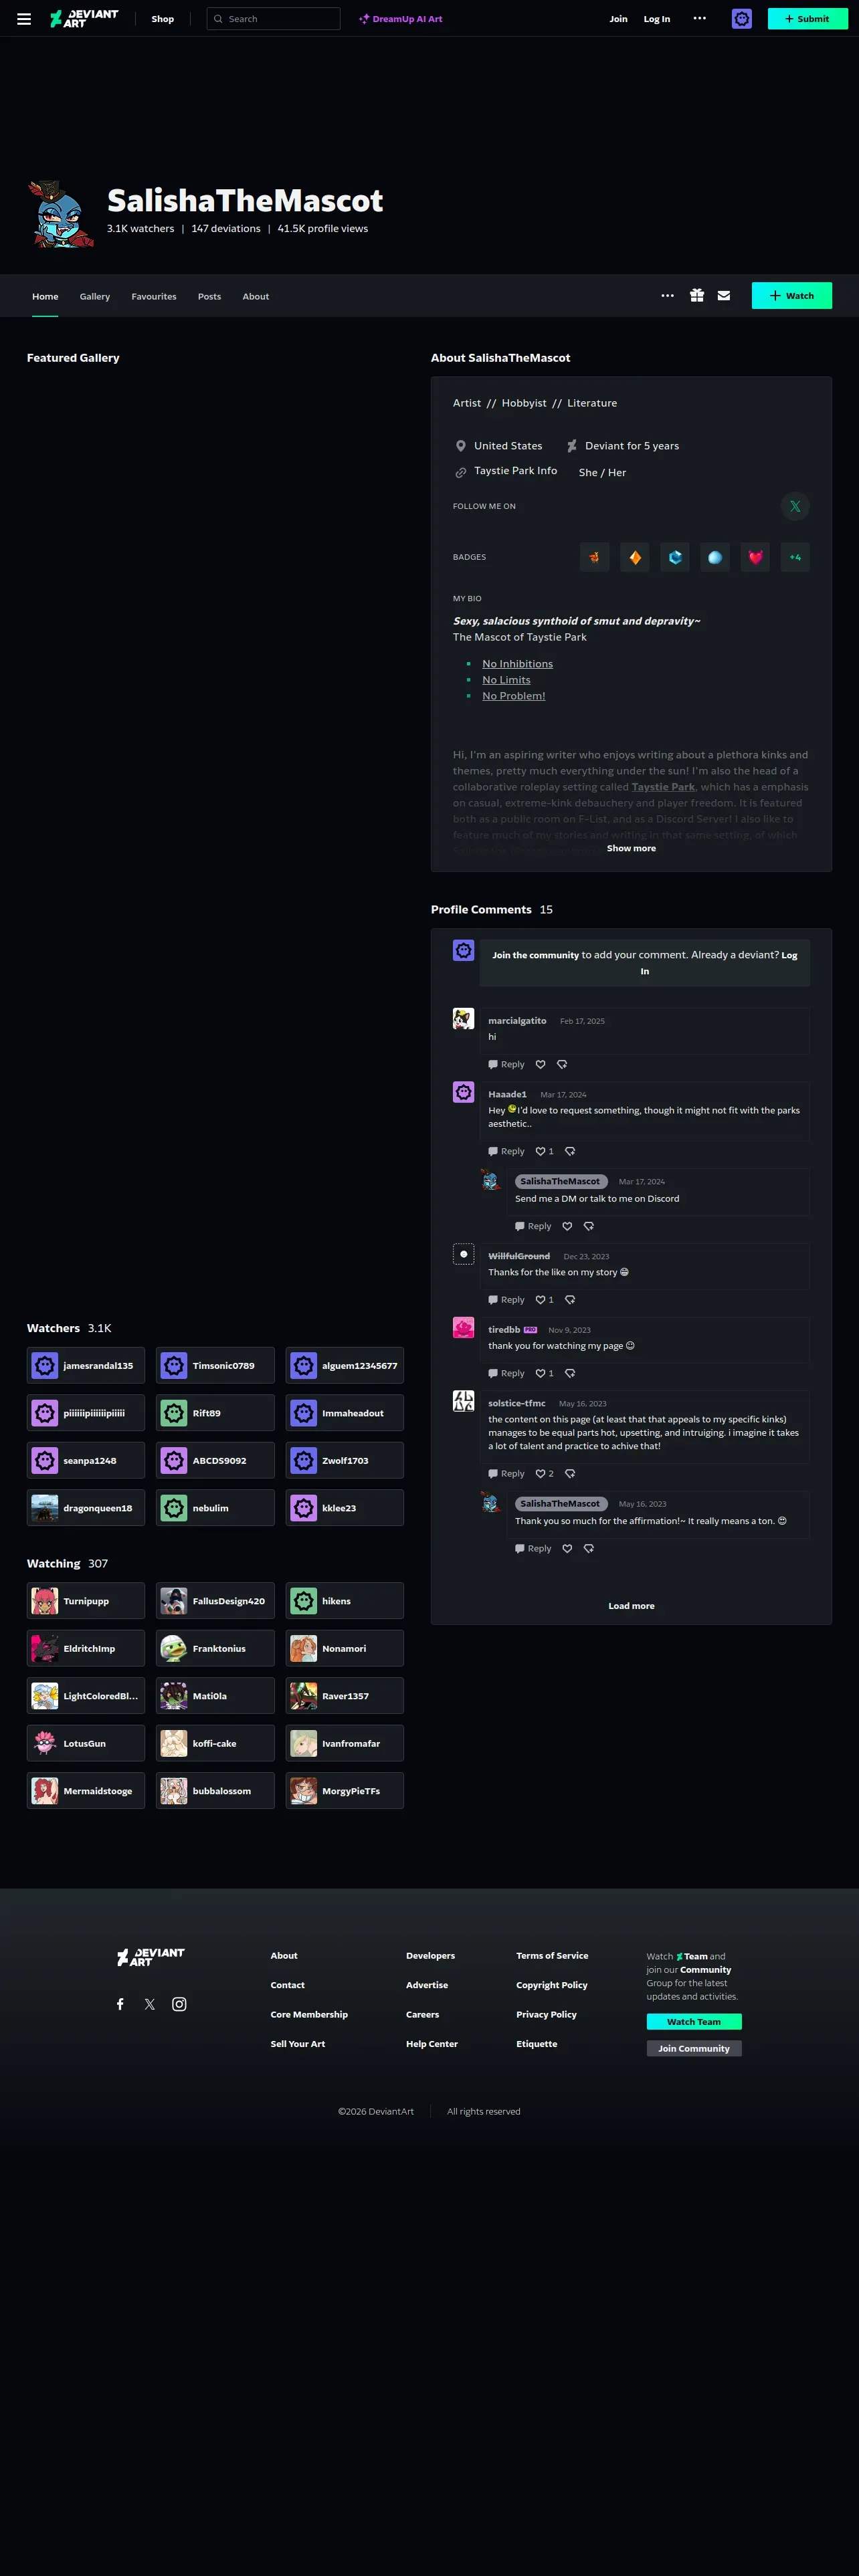
Task: Open Turnipupp in Watching list
Action: tap(86, 1601)
